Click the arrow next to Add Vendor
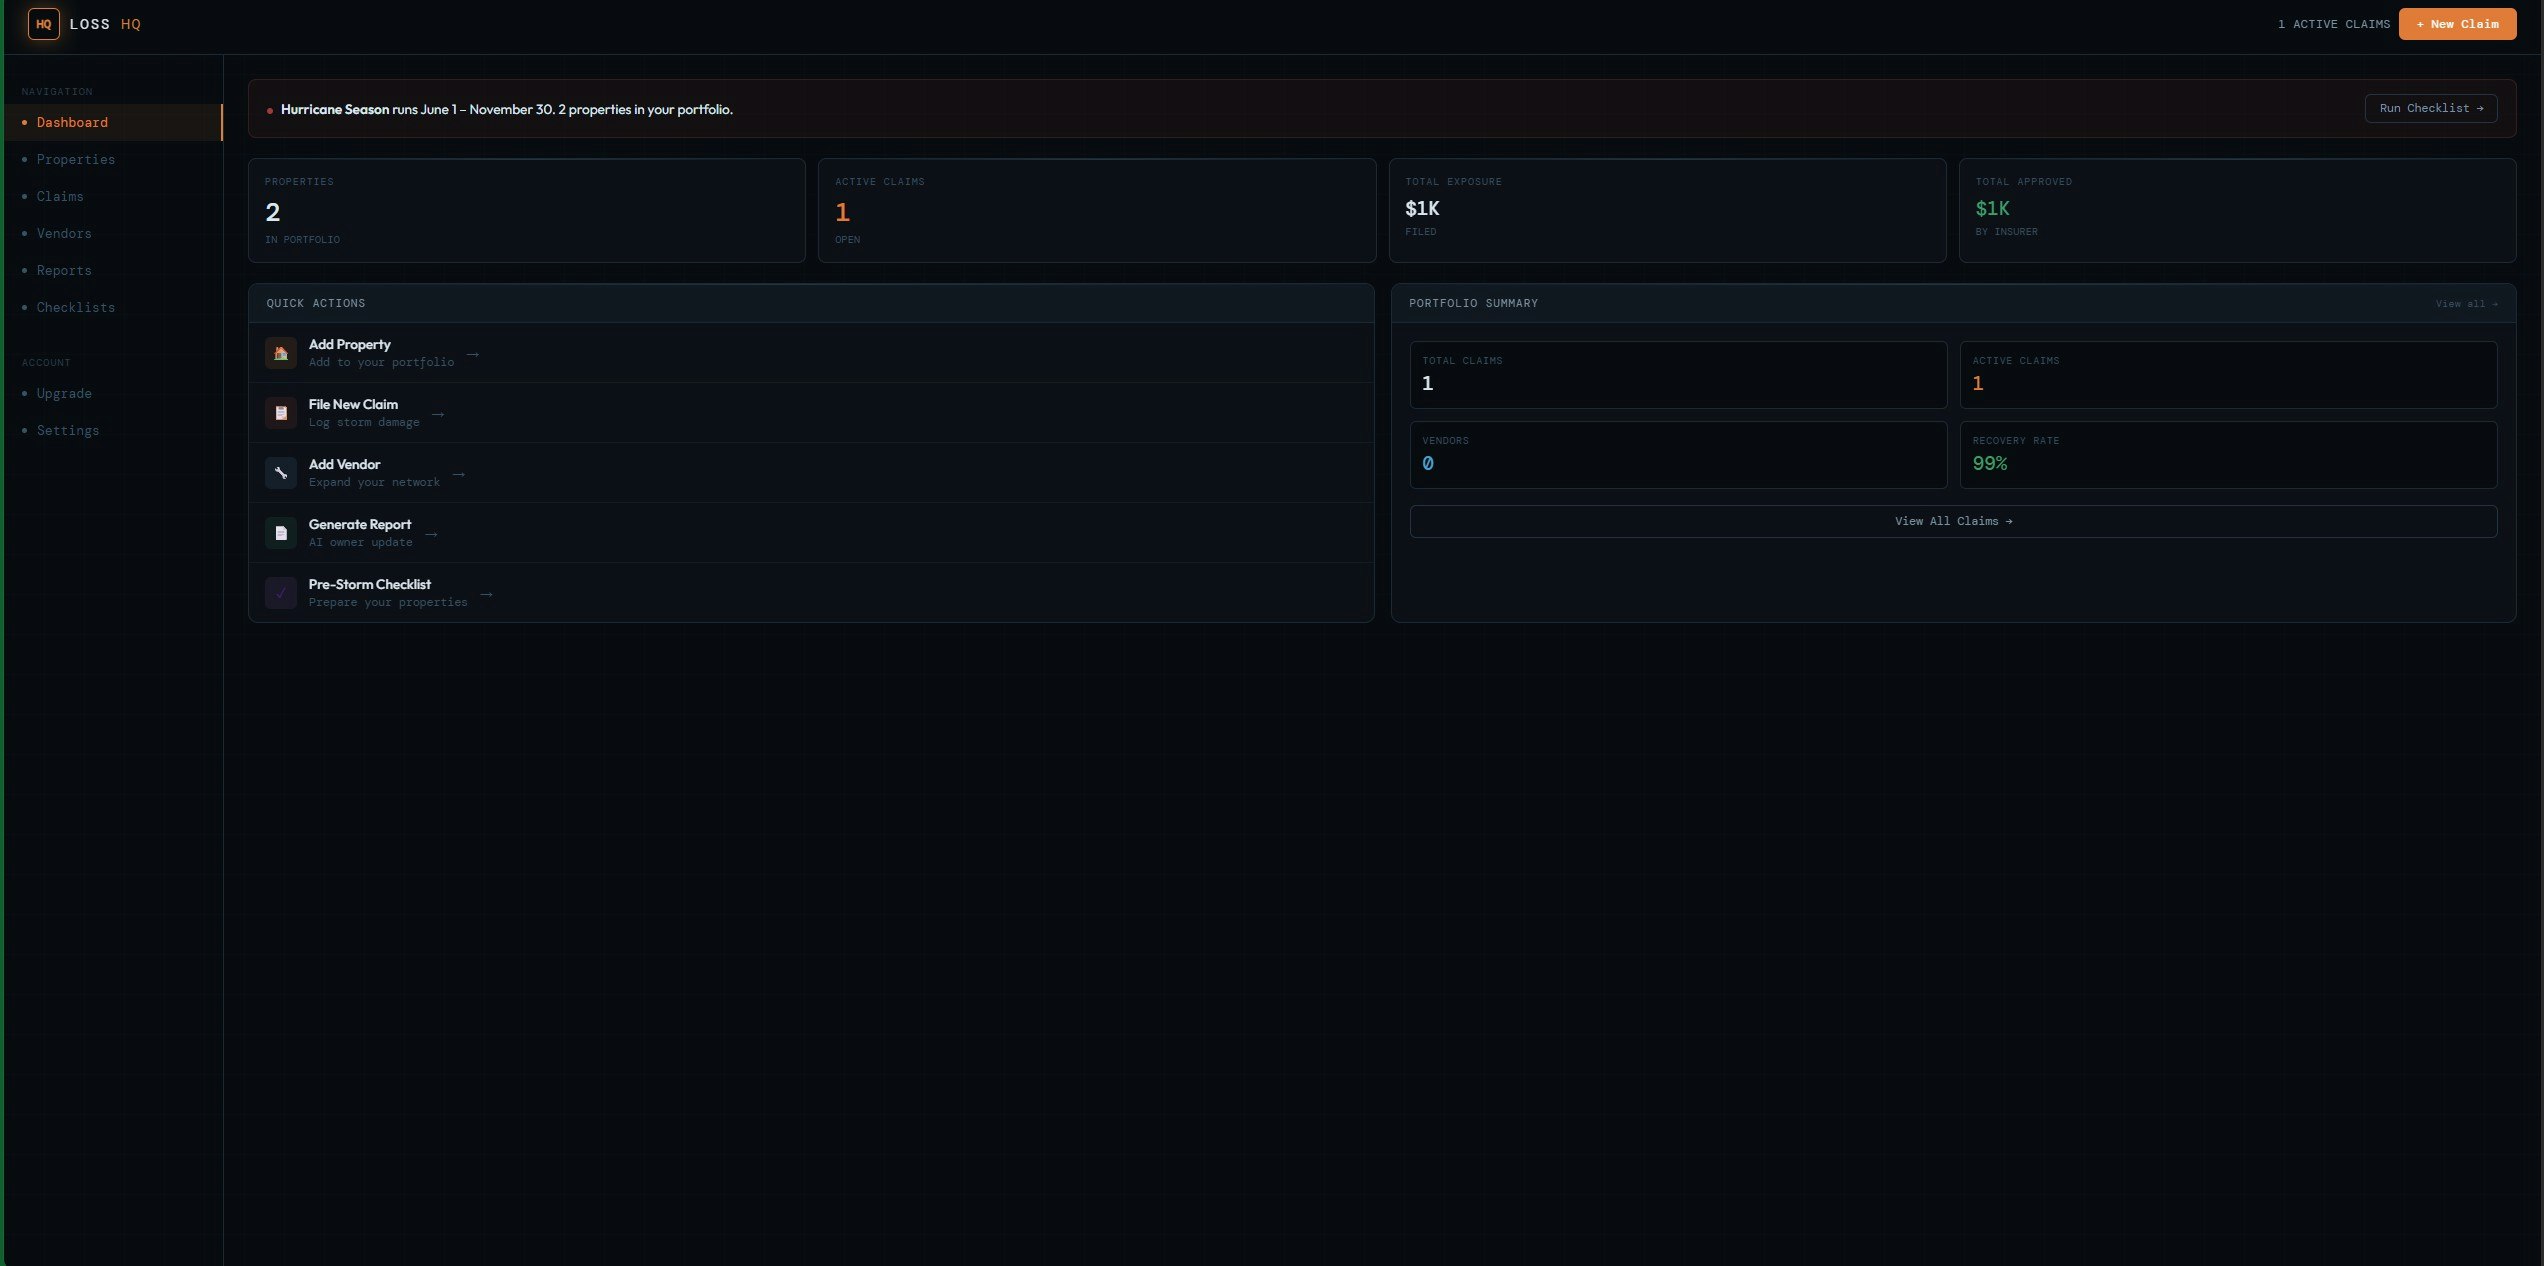The image size is (2544, 1266). [x=459, y=474]
